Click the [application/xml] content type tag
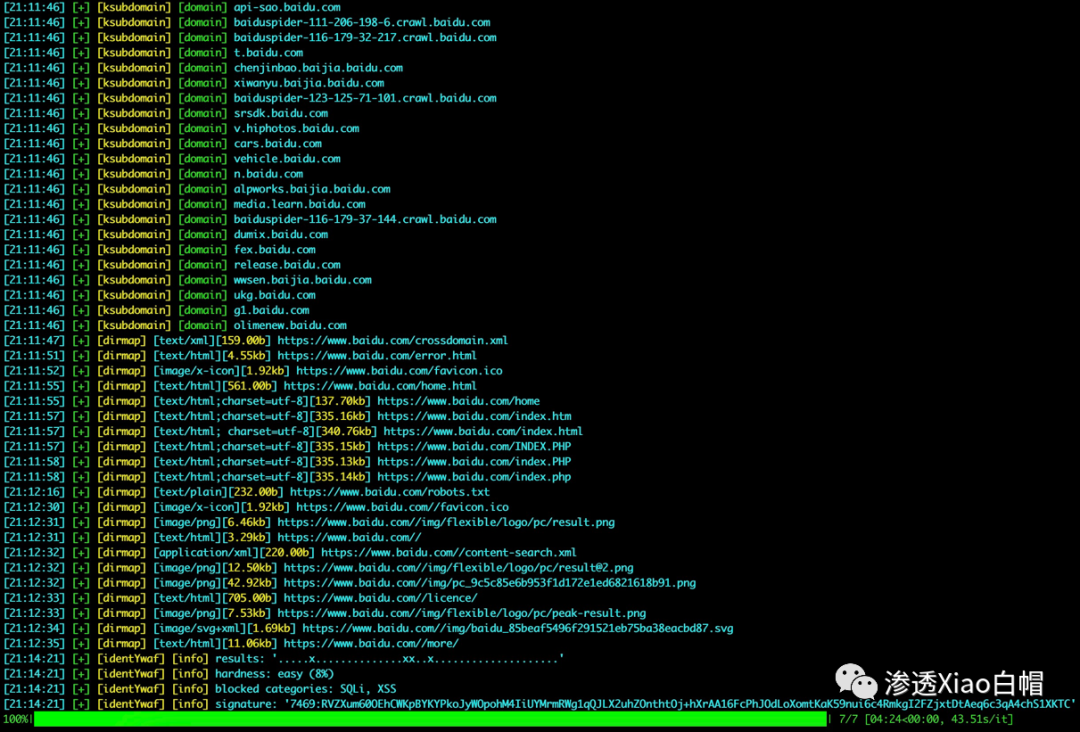 (205, 552)
